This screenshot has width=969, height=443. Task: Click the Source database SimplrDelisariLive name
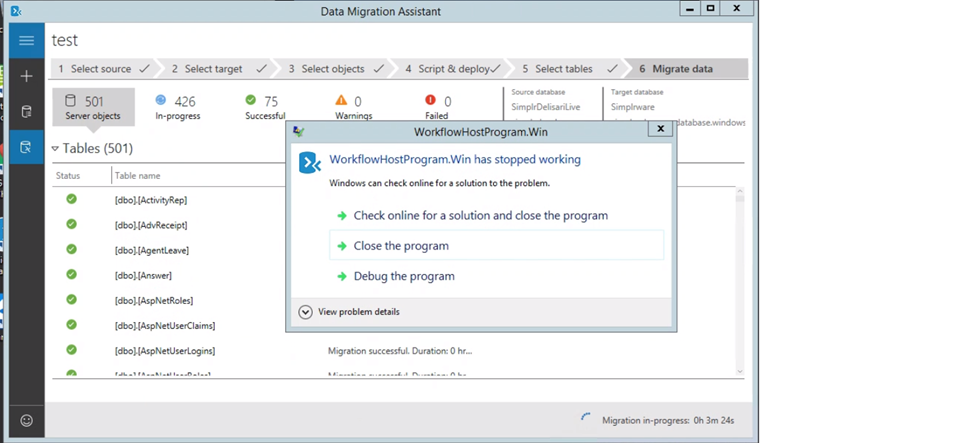coord(546,107)
